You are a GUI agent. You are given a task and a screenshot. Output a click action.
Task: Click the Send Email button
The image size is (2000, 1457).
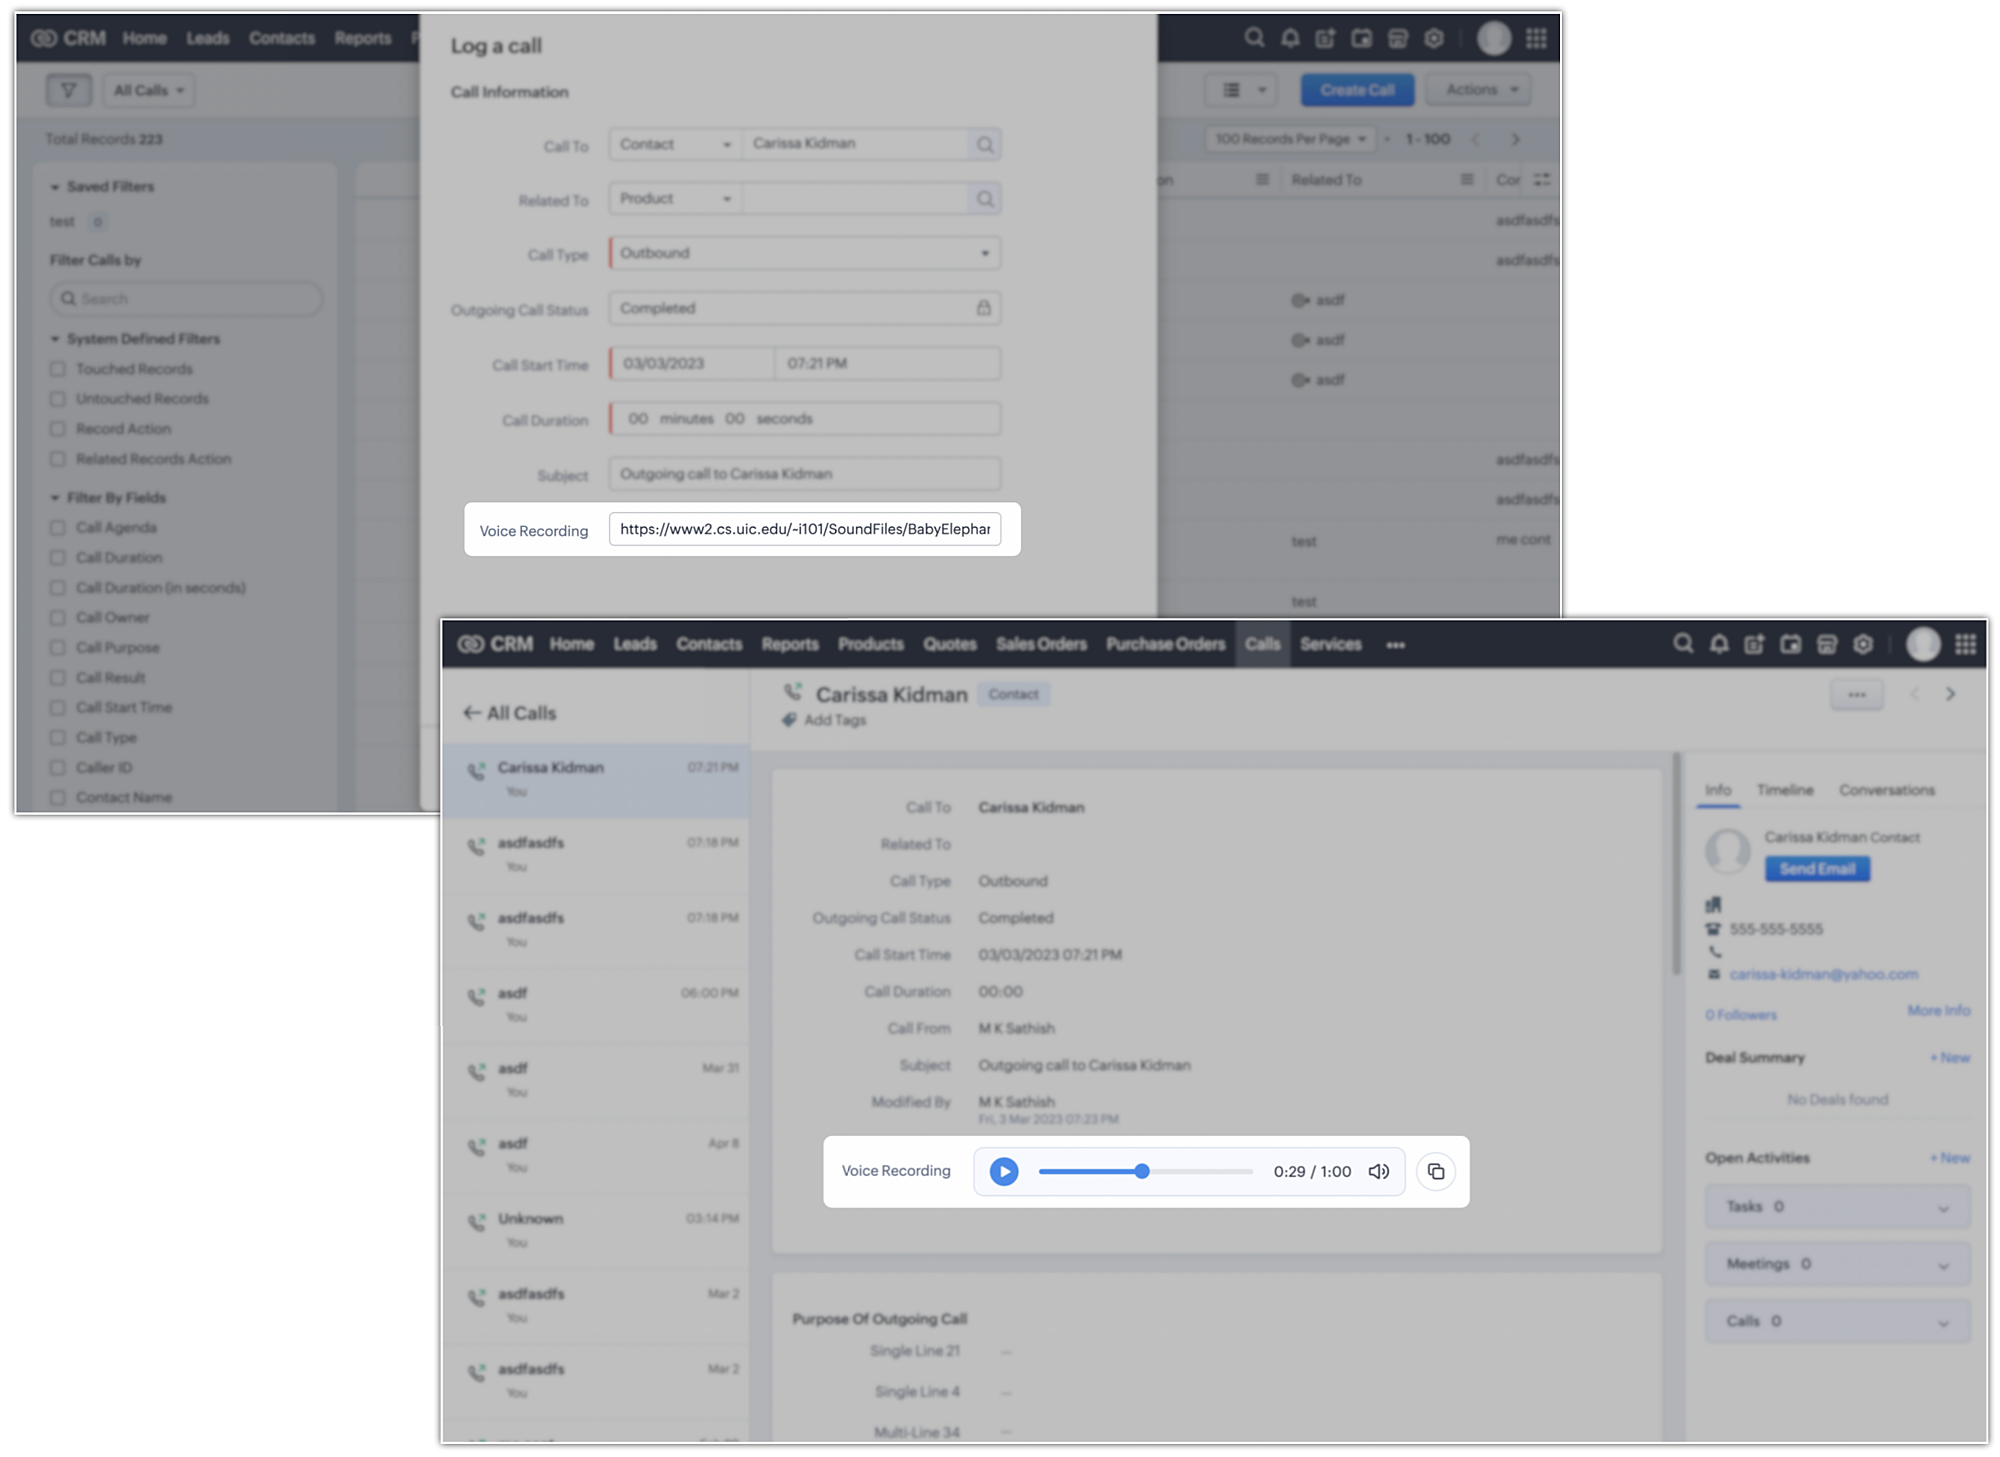click(1817, 868)
